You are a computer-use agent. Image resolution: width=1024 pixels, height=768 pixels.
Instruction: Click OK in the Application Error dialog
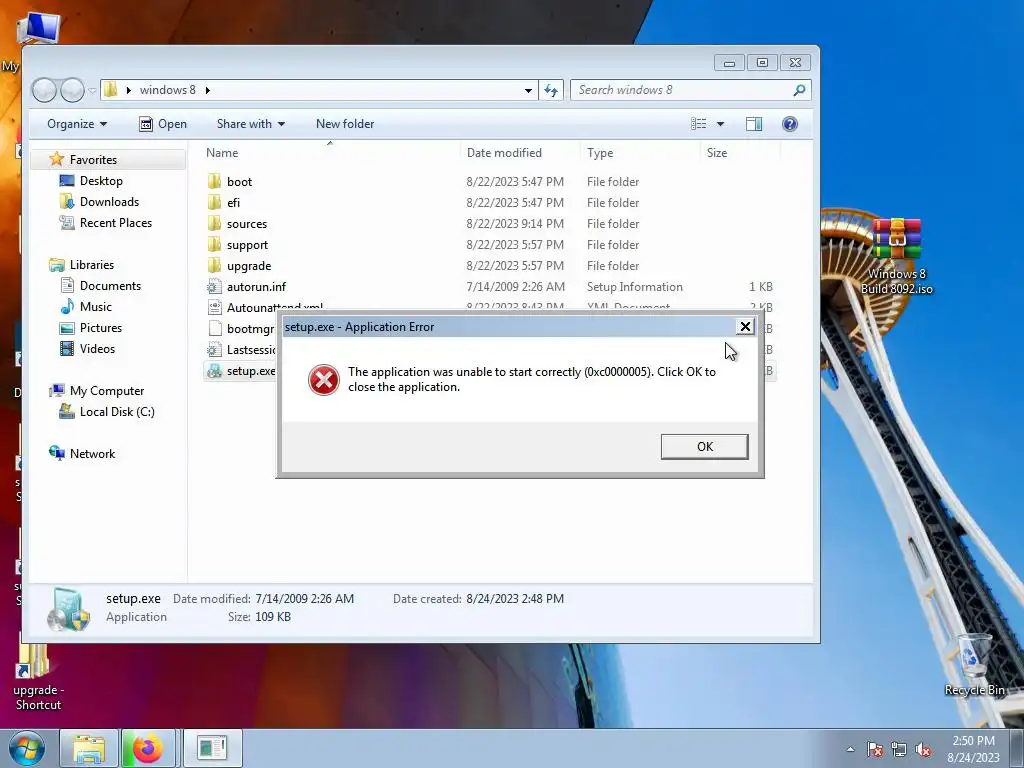tap(704, 447)
